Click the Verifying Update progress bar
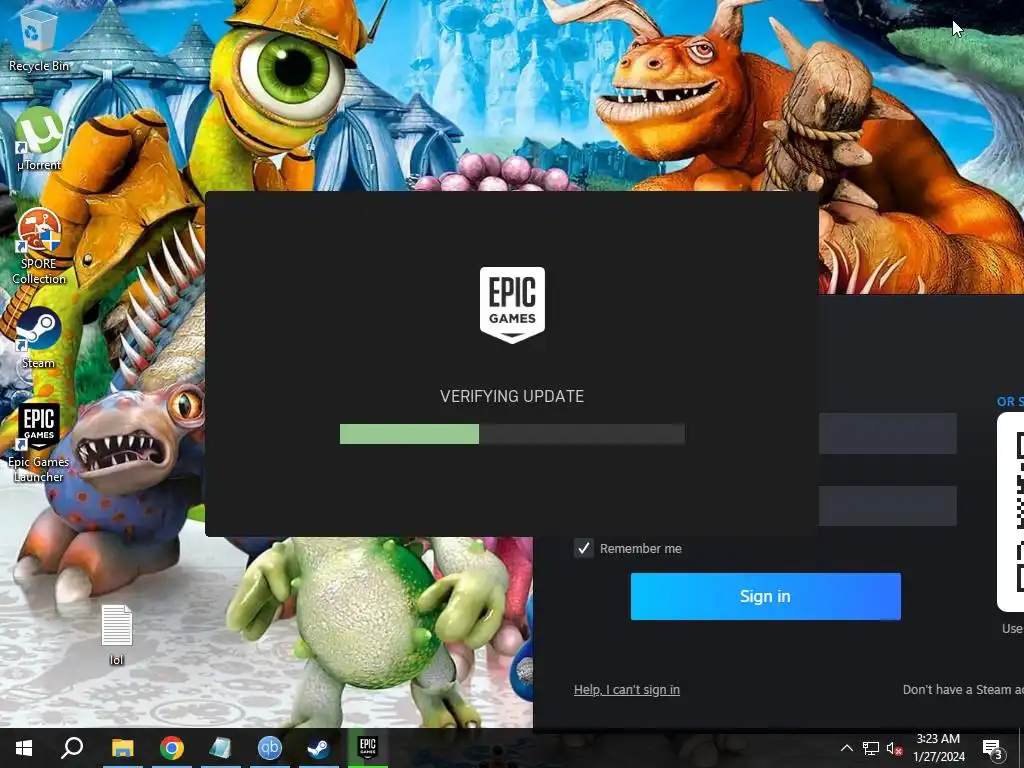Image resolution: width=1024 pixels, height=768 pixels. [512, 434]
